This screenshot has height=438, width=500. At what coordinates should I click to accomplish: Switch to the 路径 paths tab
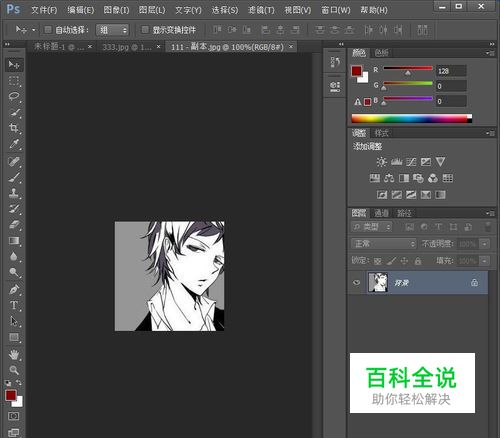point(404,213)
